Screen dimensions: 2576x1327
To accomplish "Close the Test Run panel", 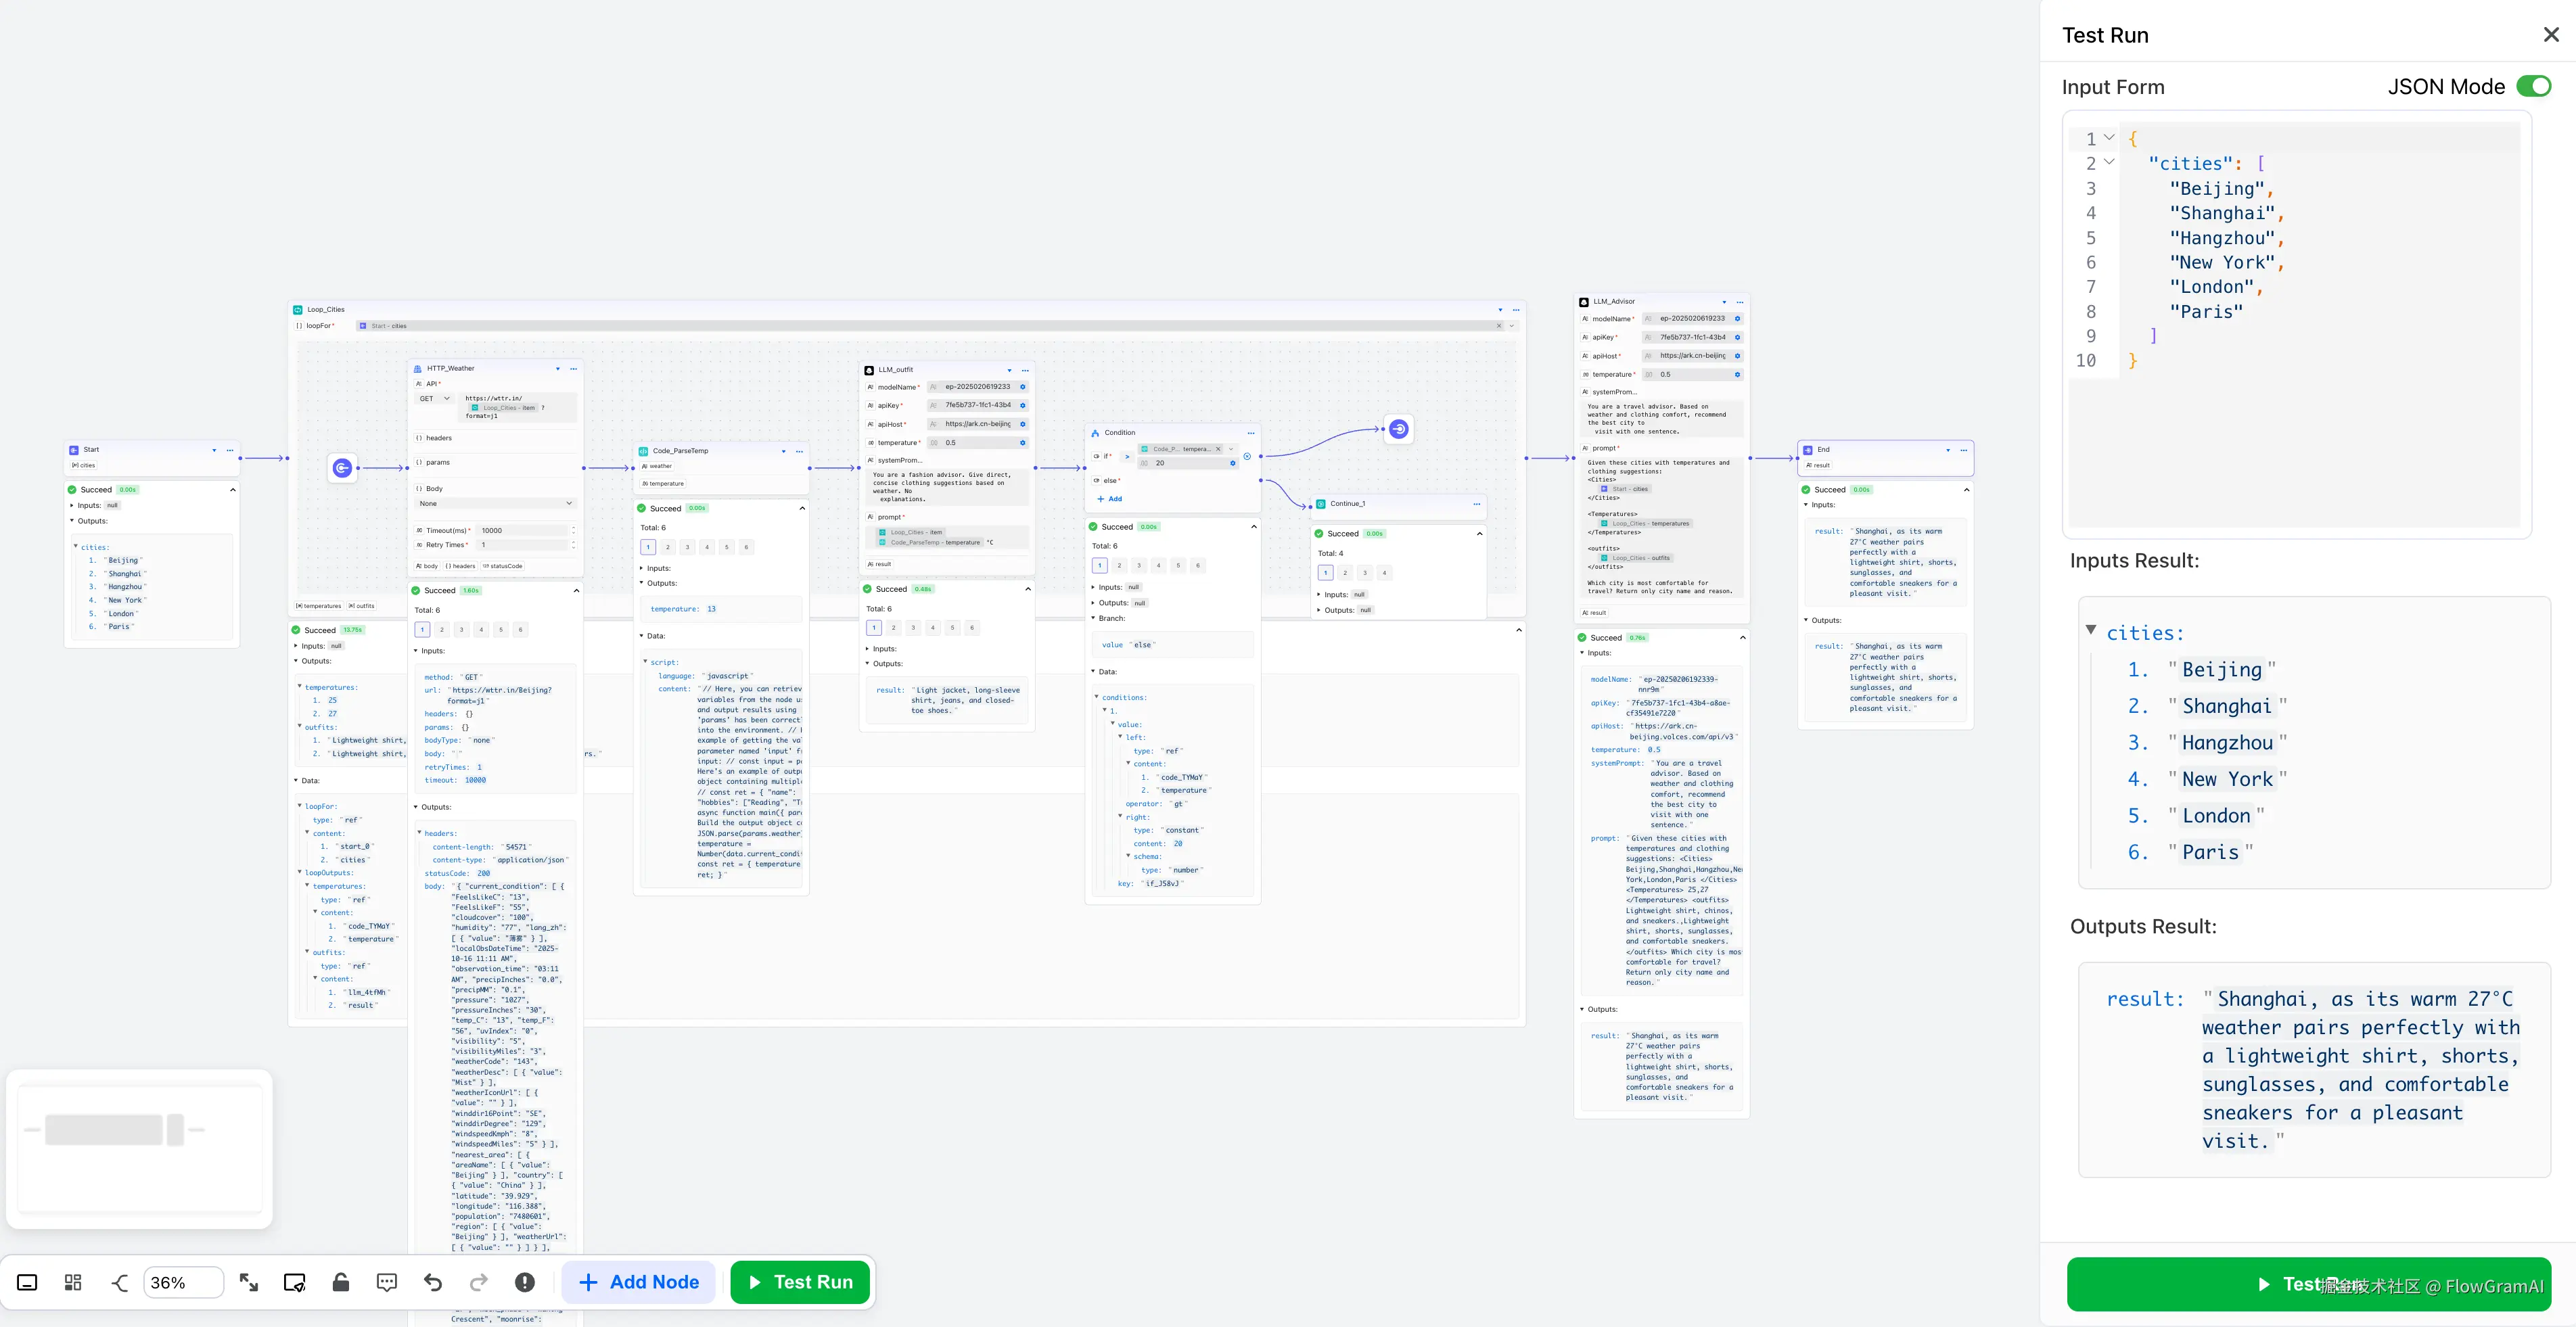I will (x=2551, y=35).
